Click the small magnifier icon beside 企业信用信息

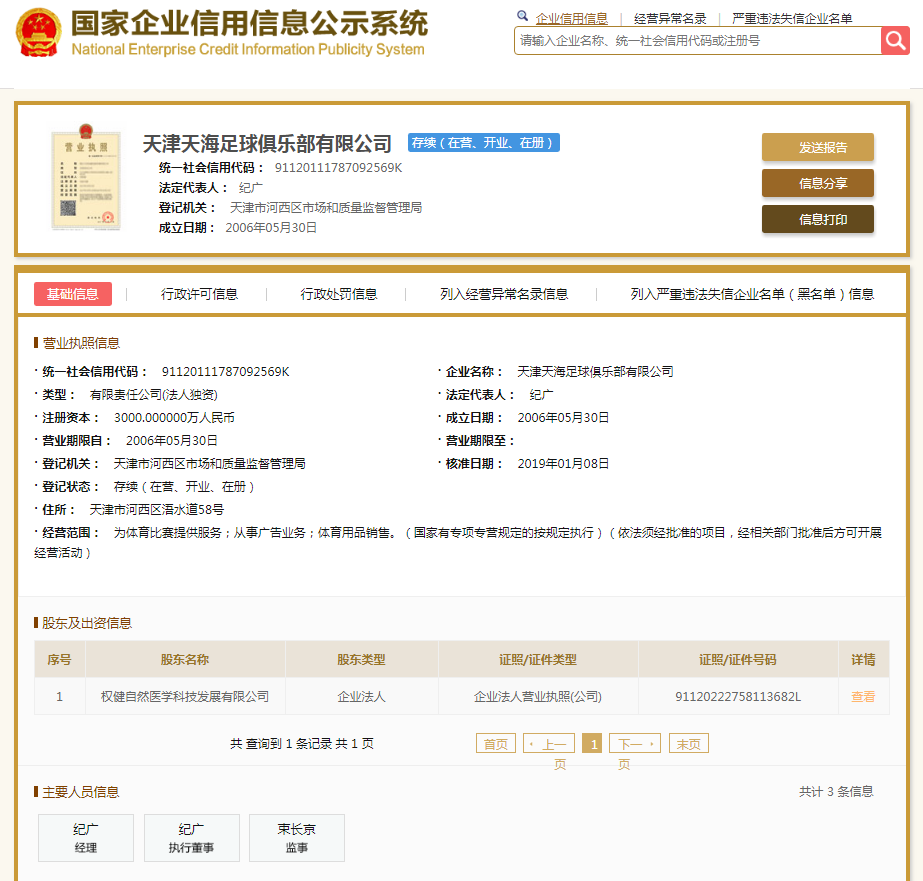(x=522, y=16)
